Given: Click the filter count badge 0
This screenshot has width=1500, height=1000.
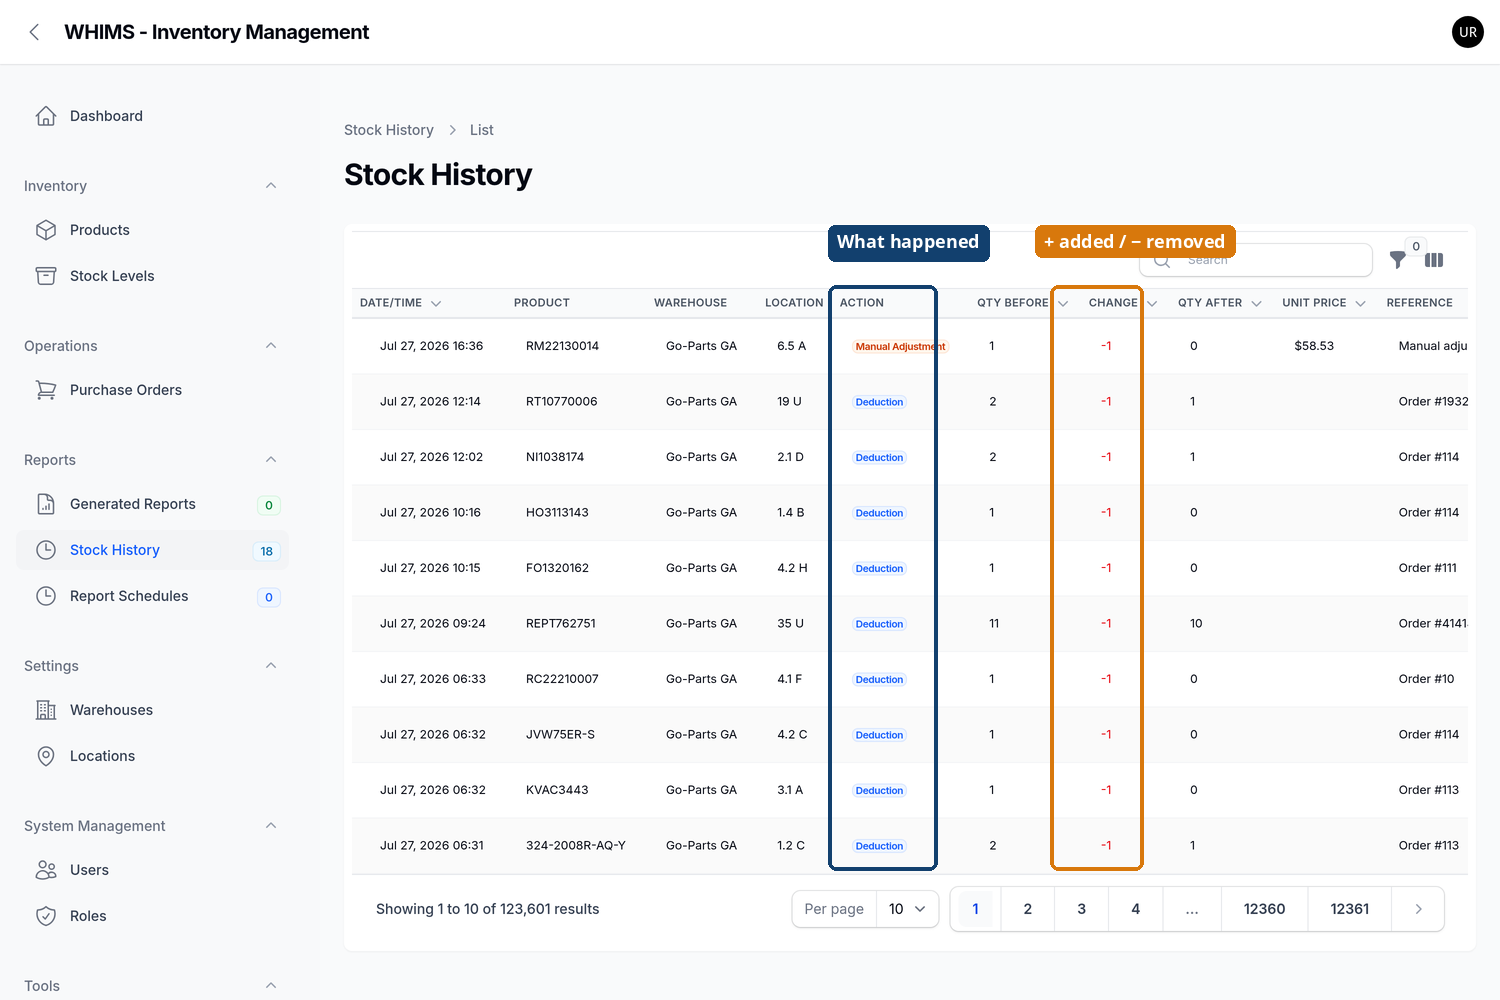Looking at the screenshot, I should [x=1416, y=246].
